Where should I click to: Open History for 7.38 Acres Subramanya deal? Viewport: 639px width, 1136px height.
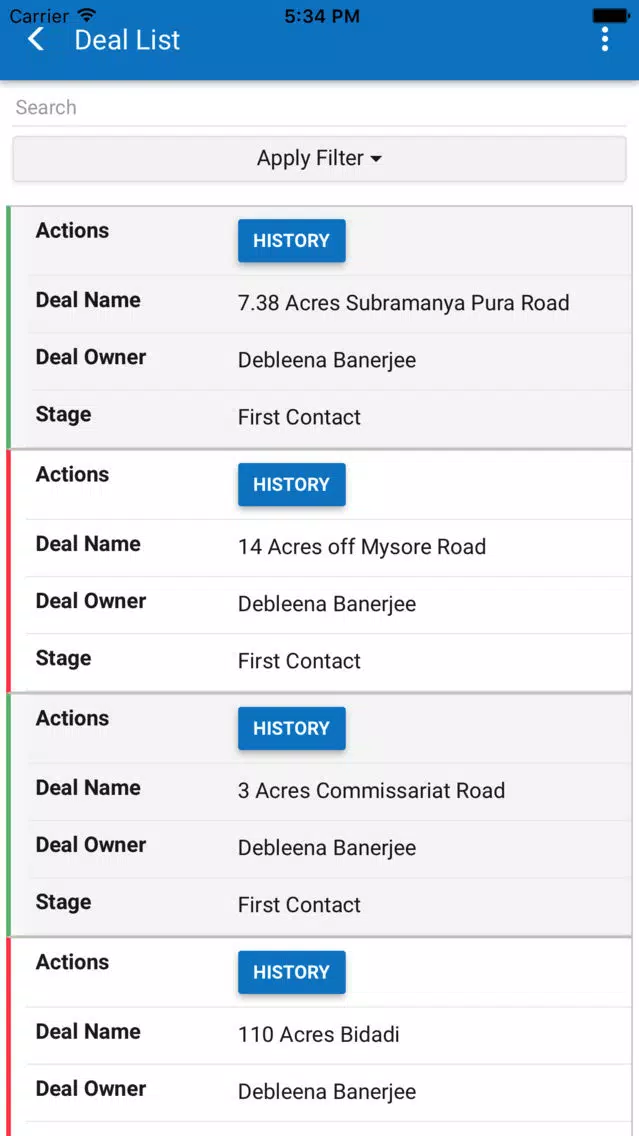[x=292, y=241]
